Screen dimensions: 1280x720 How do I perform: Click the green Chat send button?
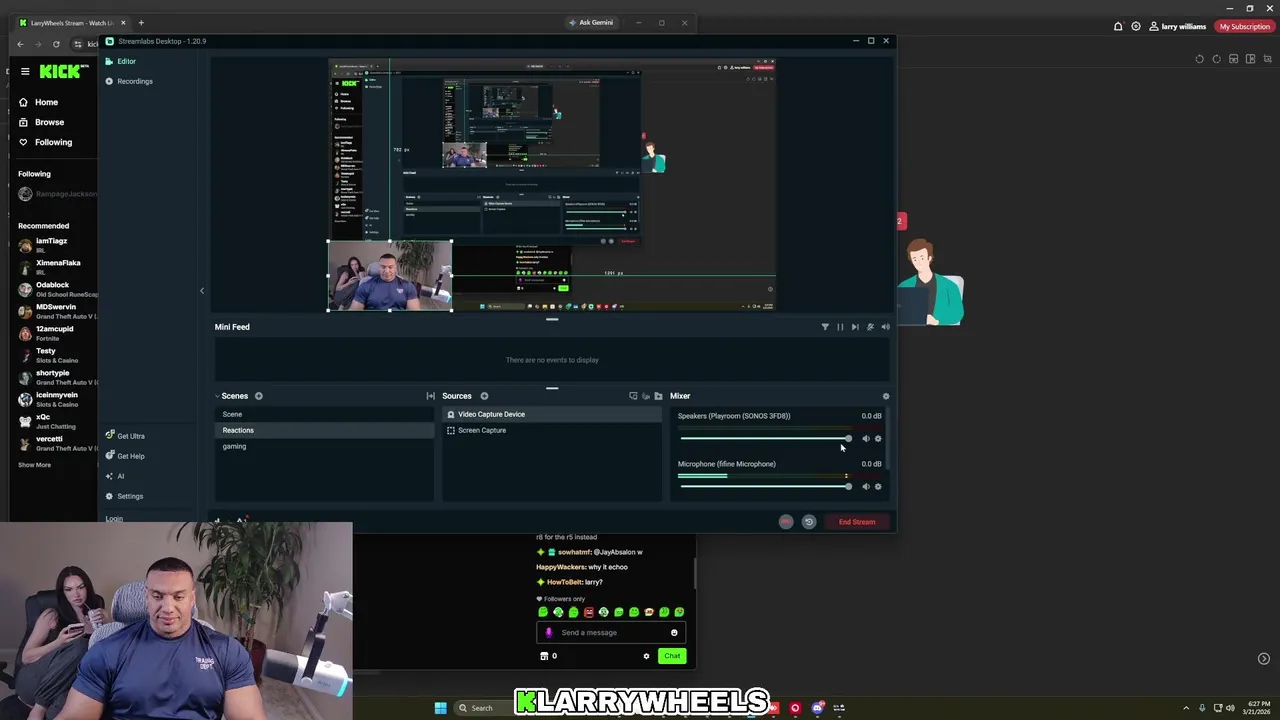[672, 656]
